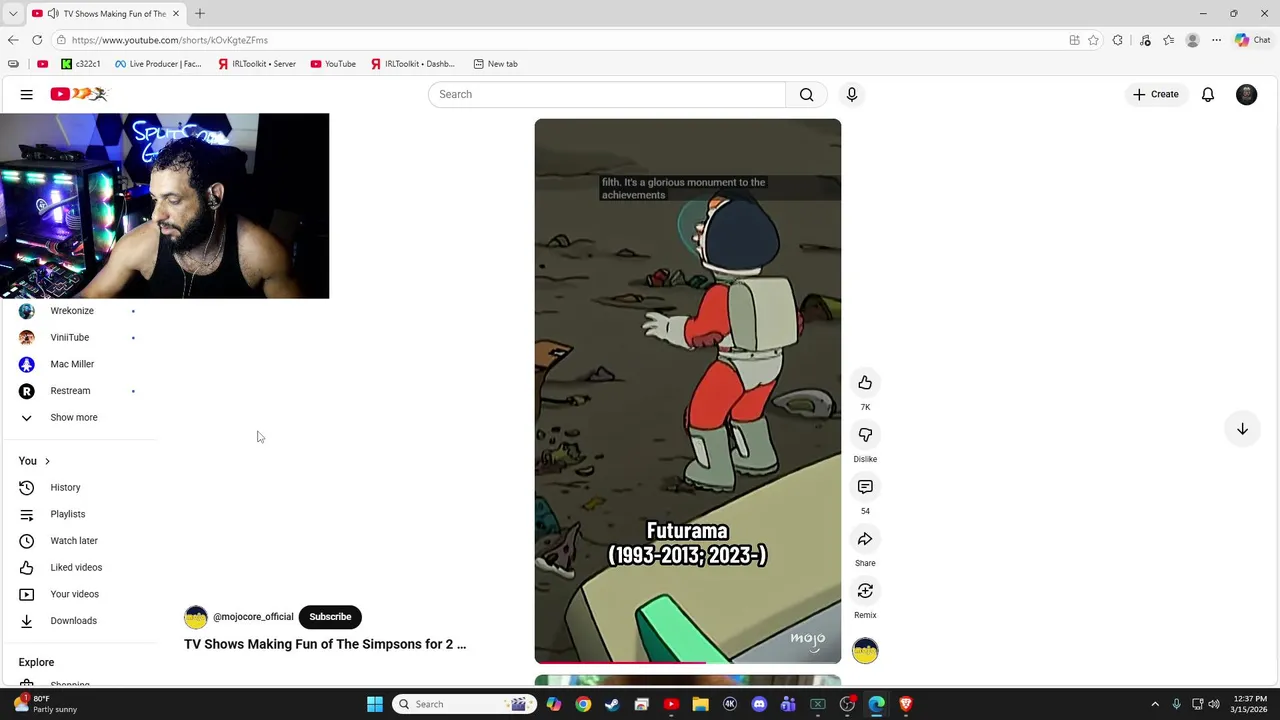Open the comments panel showing 54
1280x720 pixels.
tap(865, 487)
